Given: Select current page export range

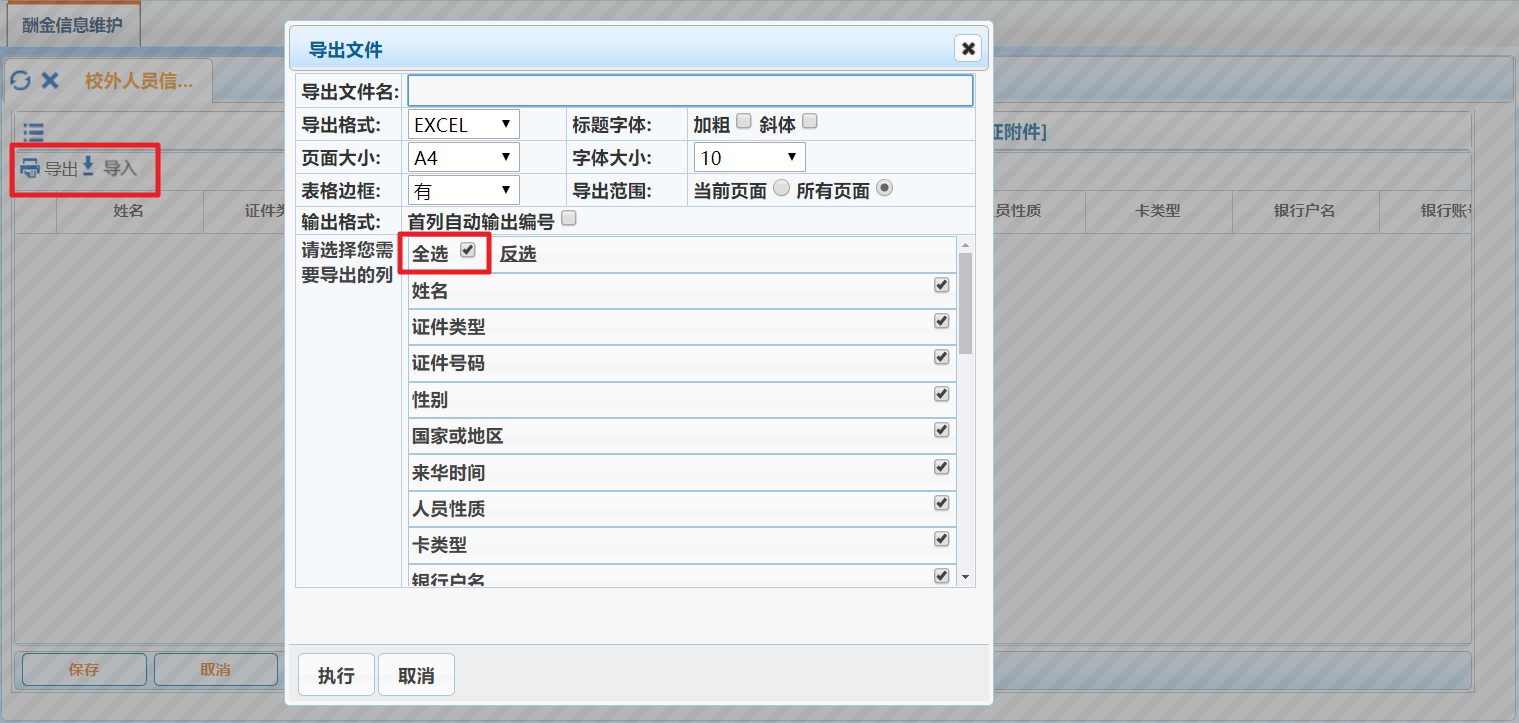Looking at the screenshot, I should click(782, 188).
